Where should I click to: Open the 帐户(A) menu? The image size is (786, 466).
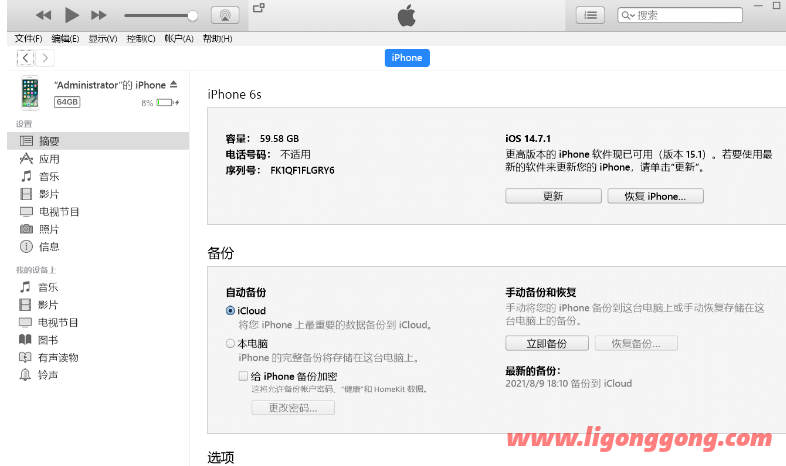pos(179,39)
